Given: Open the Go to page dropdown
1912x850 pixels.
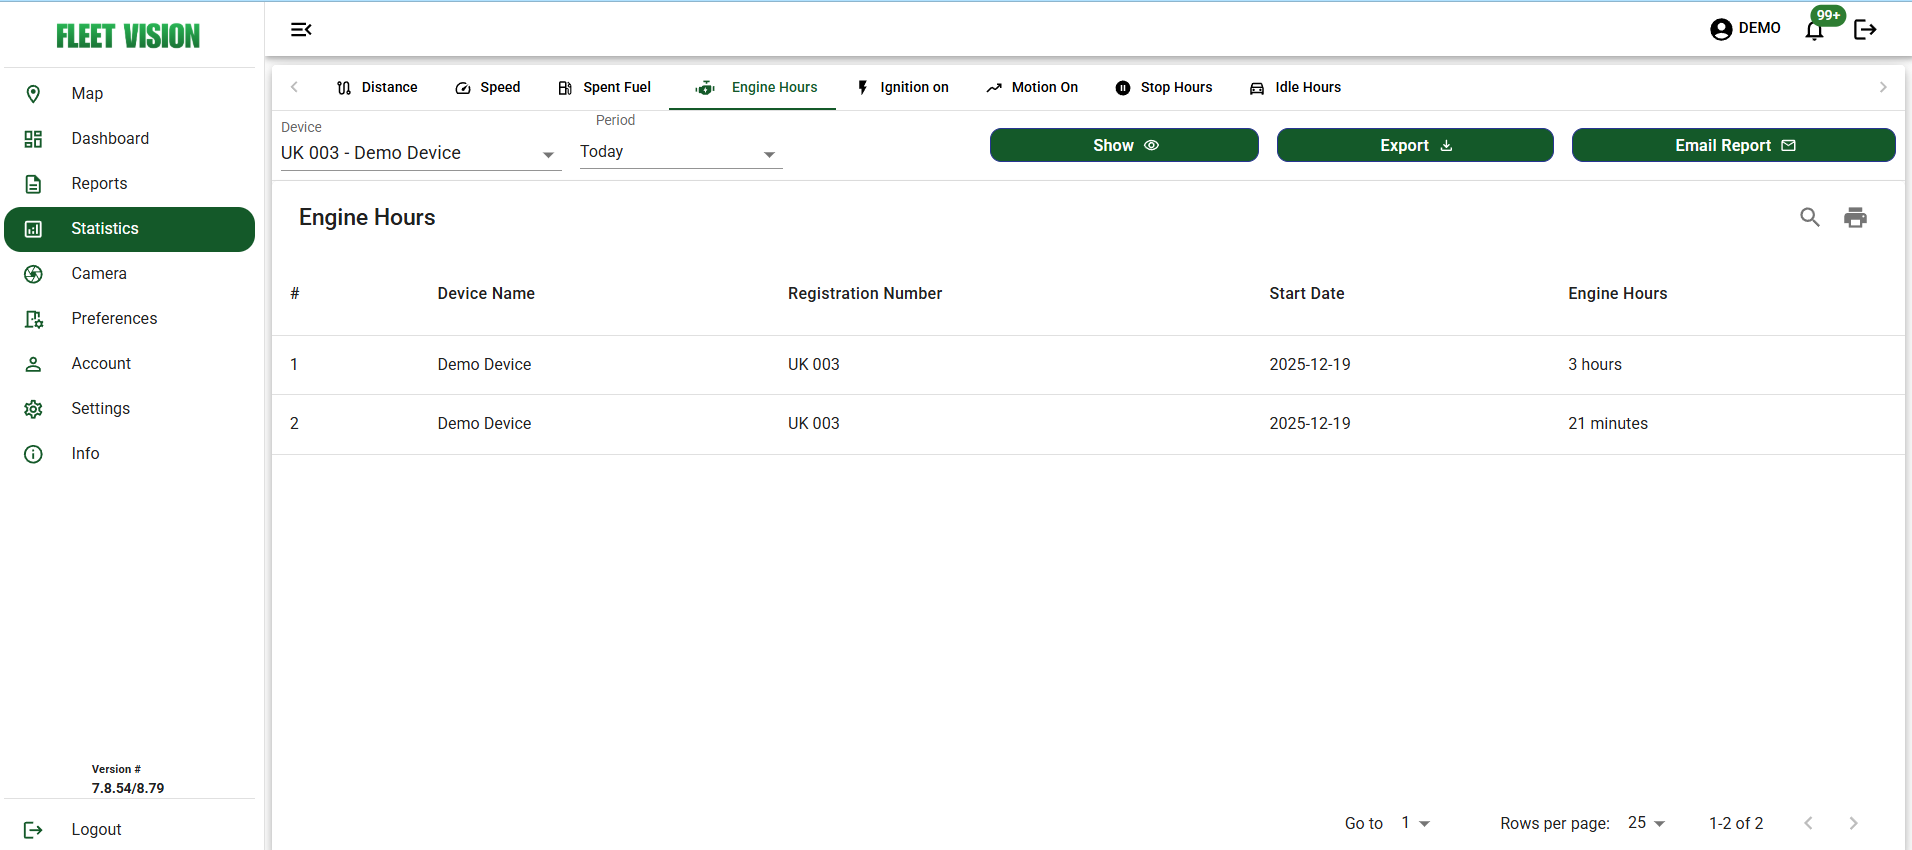Looking at the screenshot, I should (x=1415, y=823).
